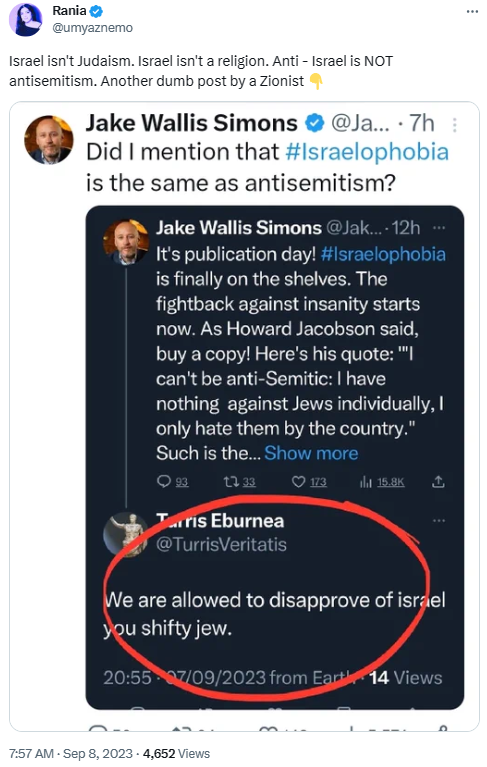
Task: Open the #Israelophobia hashtag in quoted tweet headline
Action: click(x=367, y=152)
